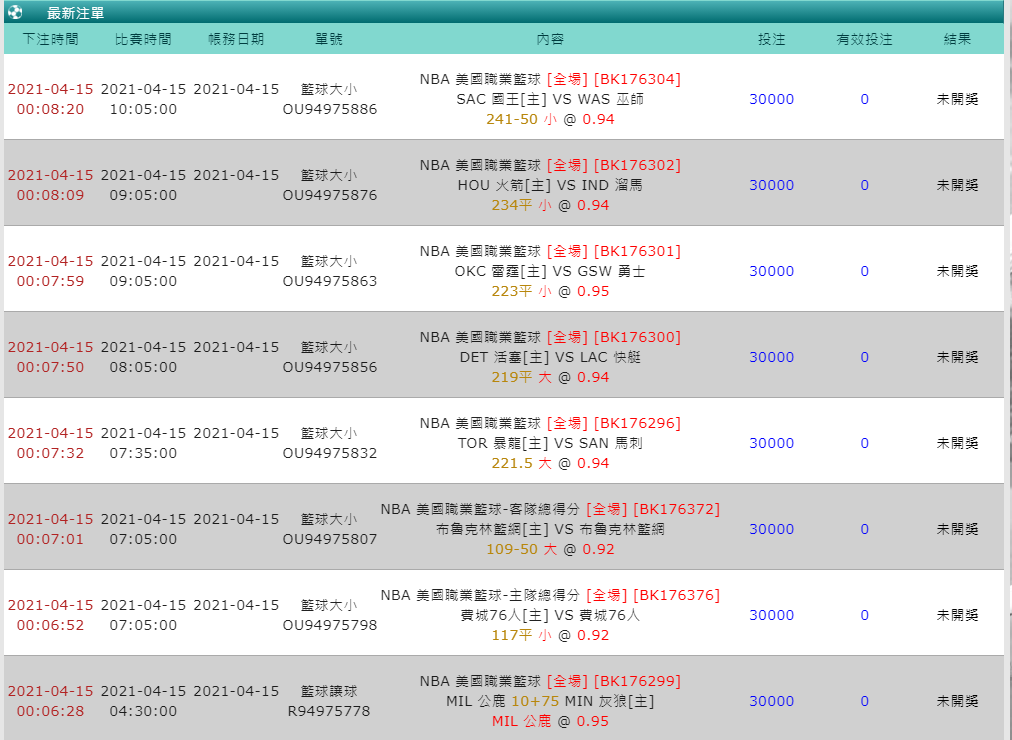Click the odds line 117平 小 @ 0.92
Image resolution: width=1012 pixels, height=740 pixels.
pyautogui.click(x=550, y=635)
